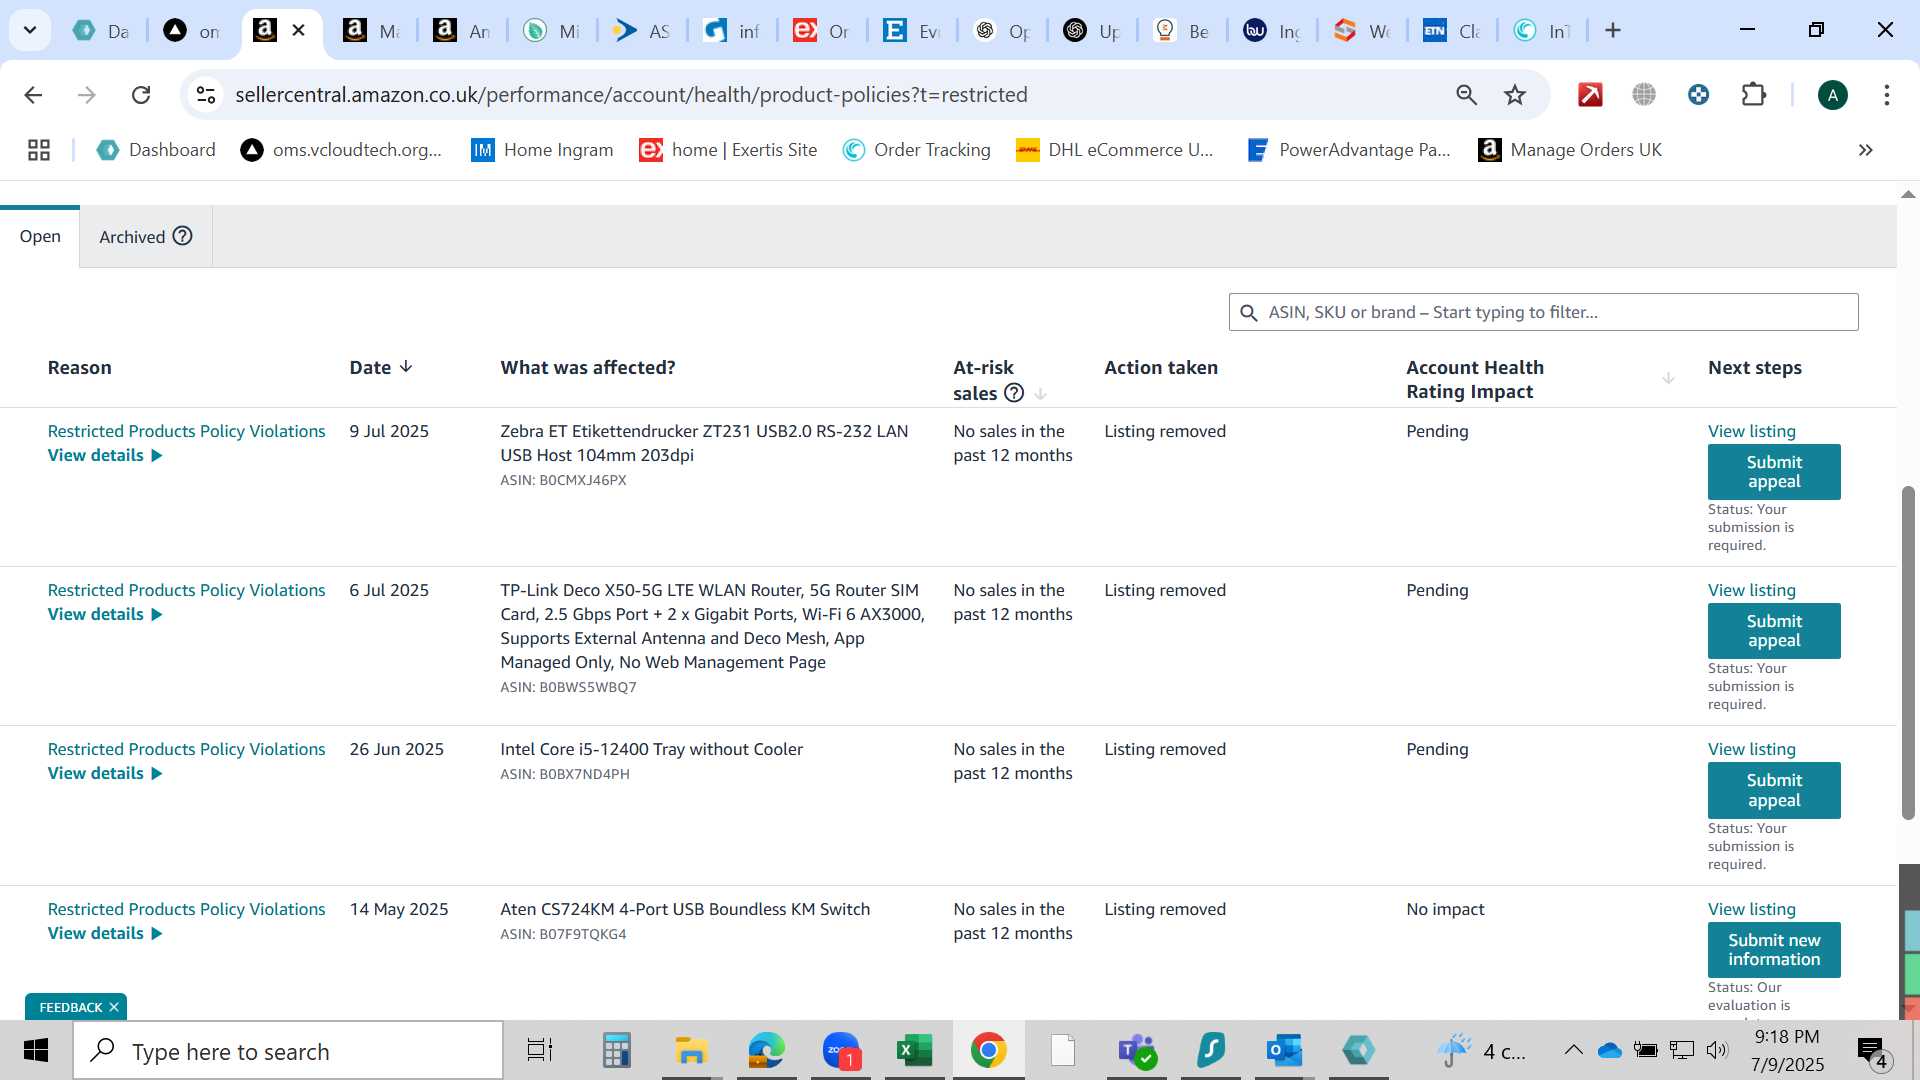This screenshot has width=1920, height=1080.
Task: View listing for the TP-Link Deco router
Action: 1751,590
